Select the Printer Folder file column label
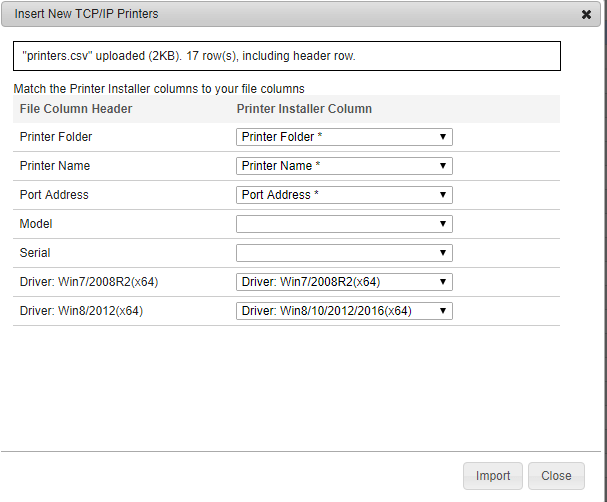The width and height of the screenshot is (607, 502). tap(56, 137)
